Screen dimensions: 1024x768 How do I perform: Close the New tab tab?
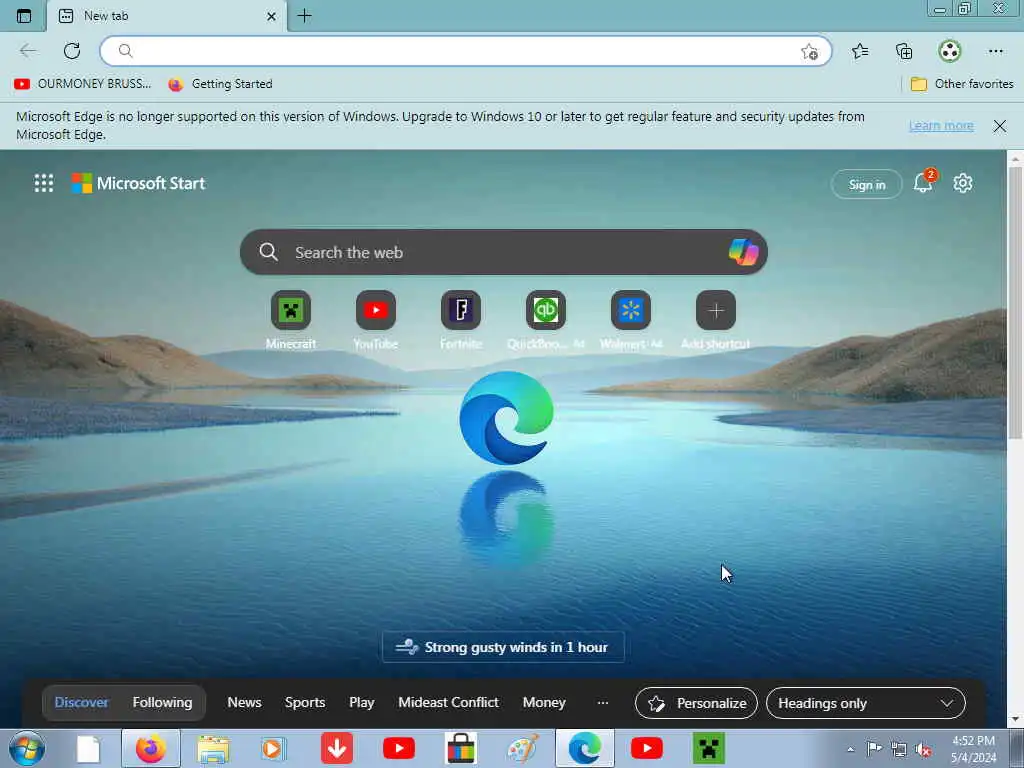272,16
